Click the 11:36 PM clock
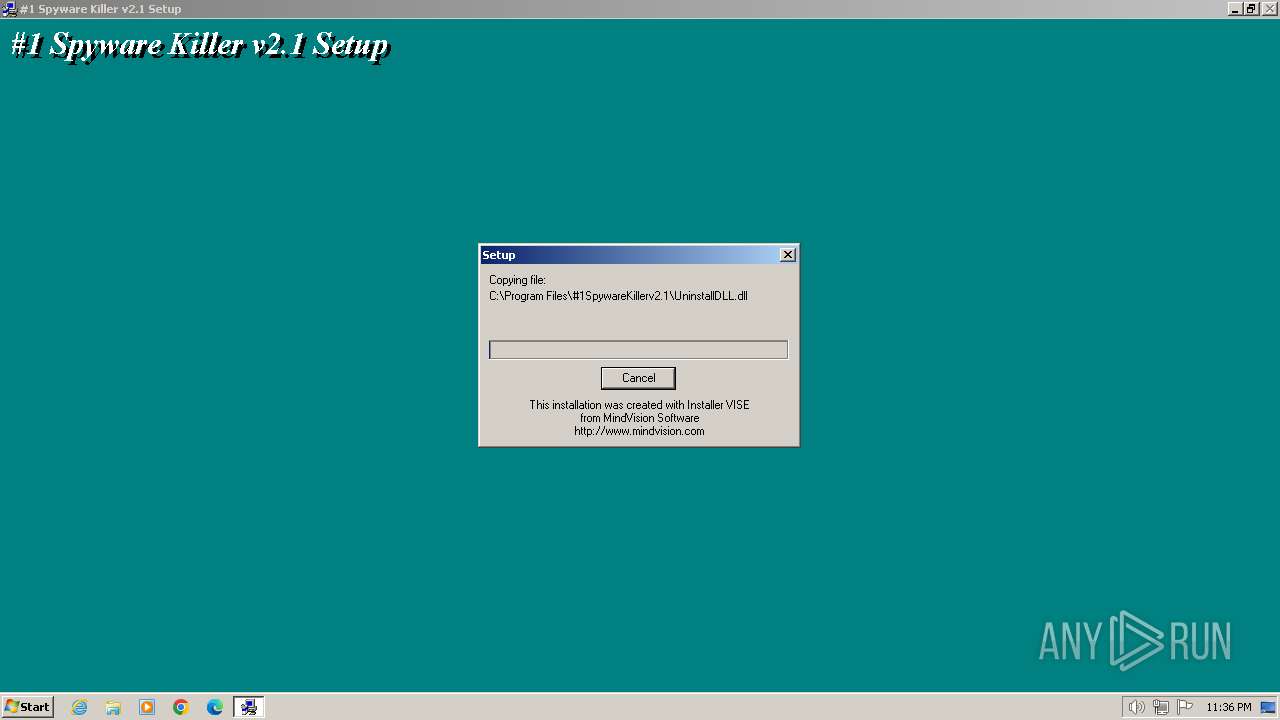The height and width of the screenshot is (720, 1280). point(1228,707)
